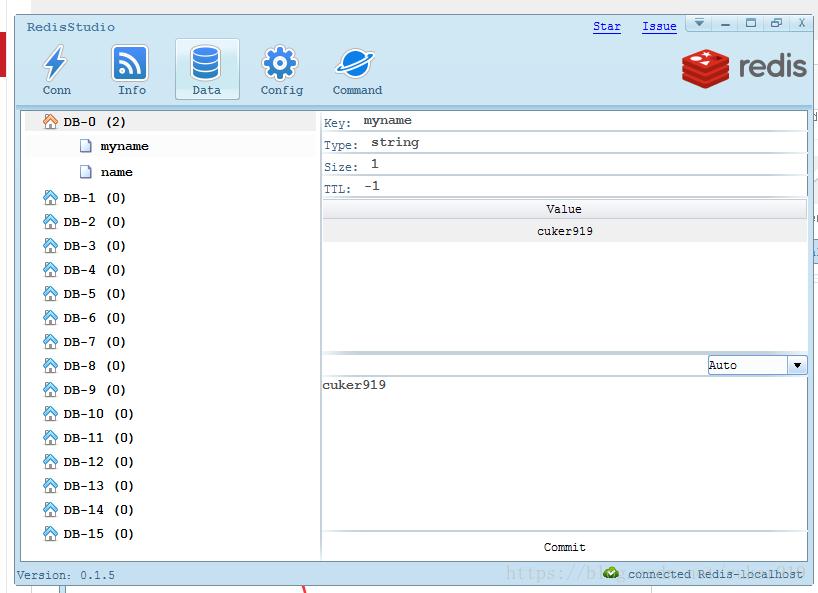Viewport: 818px width, 593px height.
Task: Click the DB-6 house icon
Action: (x=51, y=318)
